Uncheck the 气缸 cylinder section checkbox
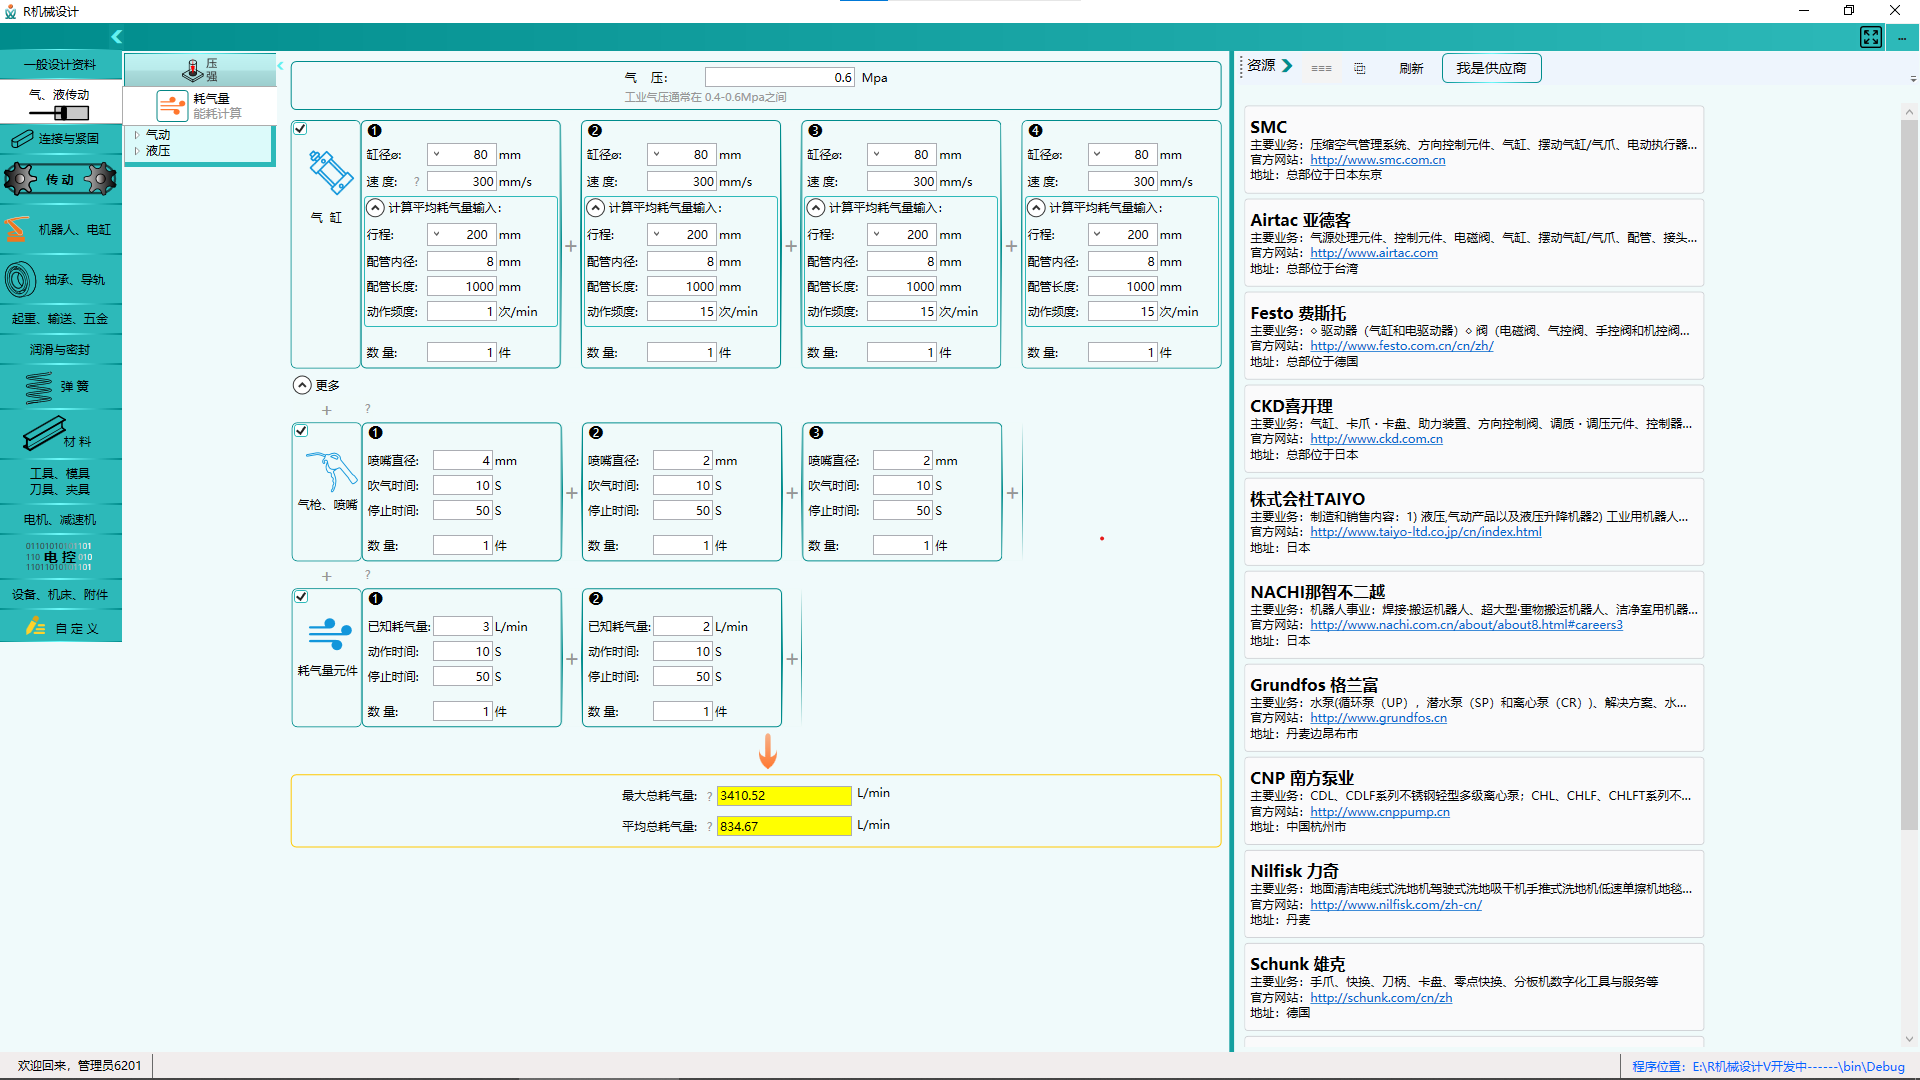 pyautogui.click(x=301, y=129)
